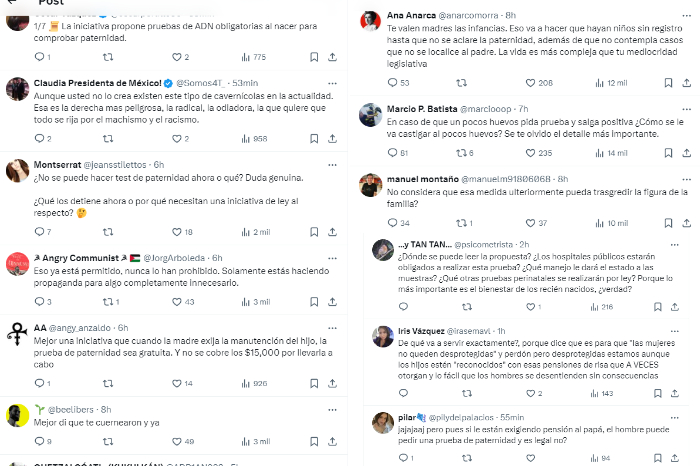The image size is (700, 466).
Task: Open Montserrat's profile picture
Action: click(x=17, y=171)
